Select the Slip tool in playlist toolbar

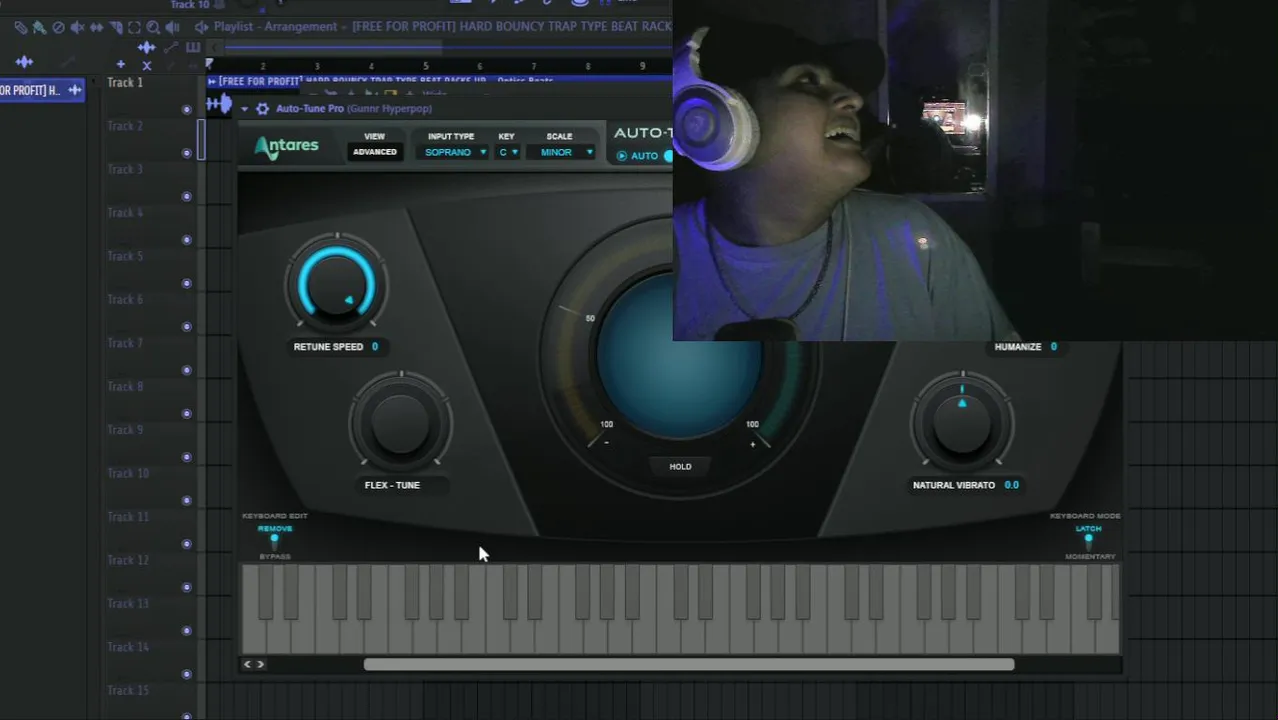pyautogui.click(x=96, y=28)
